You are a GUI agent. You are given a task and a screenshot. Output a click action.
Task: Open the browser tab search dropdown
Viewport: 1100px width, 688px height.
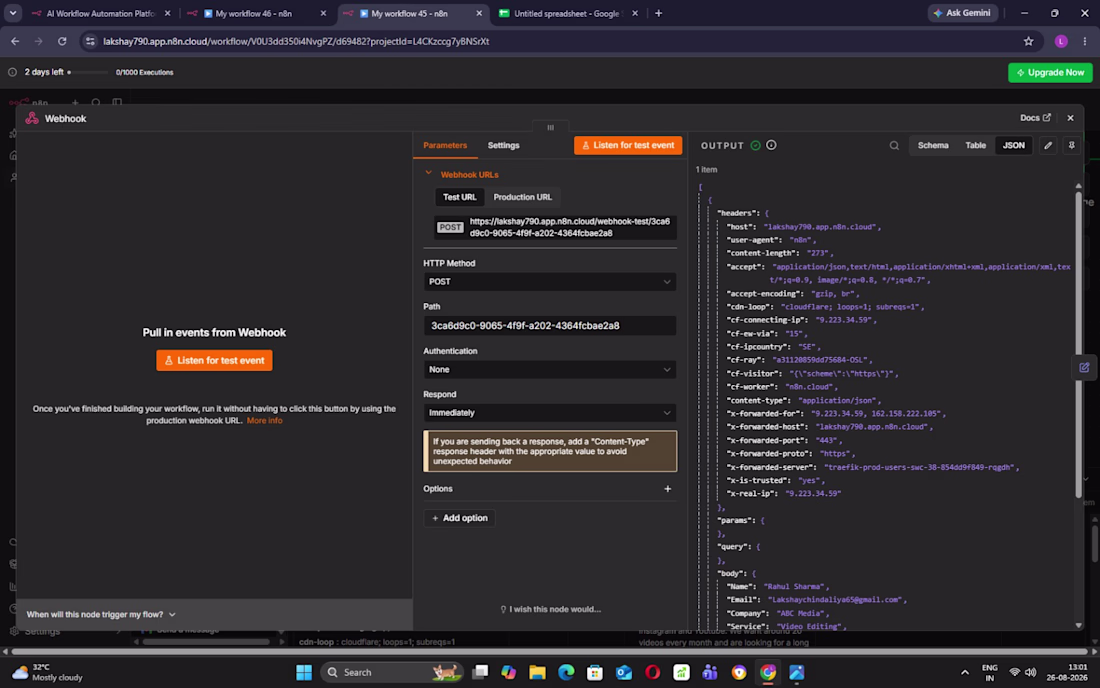[13, 13]
